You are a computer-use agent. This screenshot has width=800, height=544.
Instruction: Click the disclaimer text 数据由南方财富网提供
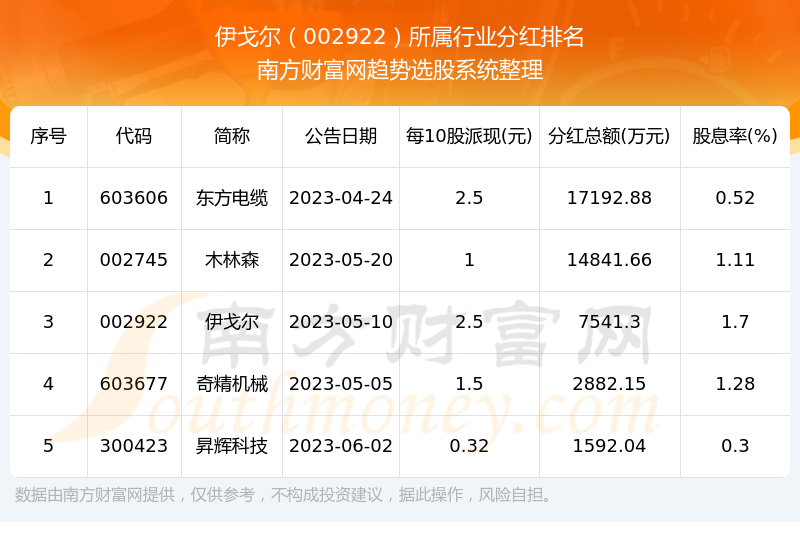(x=95, y=494)
